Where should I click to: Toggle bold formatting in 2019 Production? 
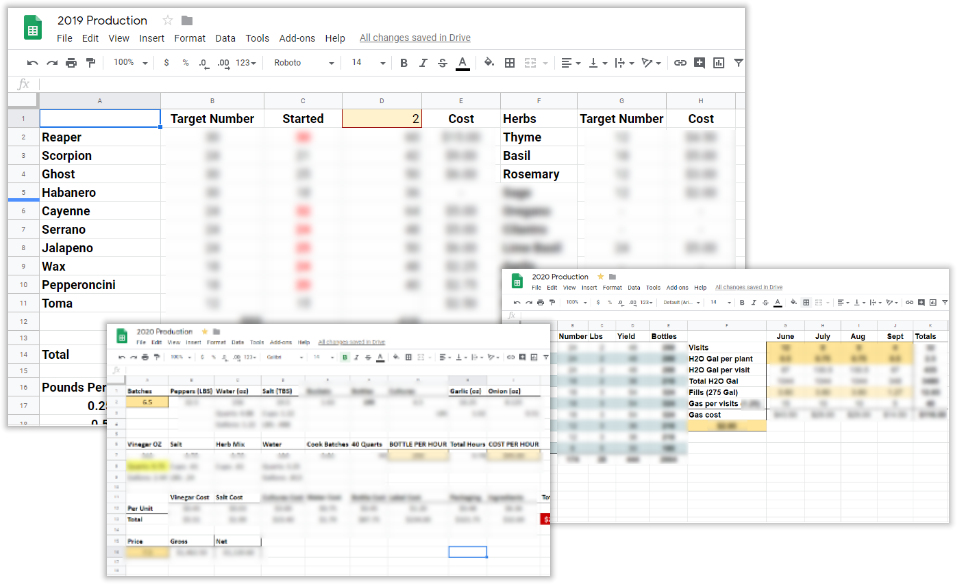[x=404, y=63]
